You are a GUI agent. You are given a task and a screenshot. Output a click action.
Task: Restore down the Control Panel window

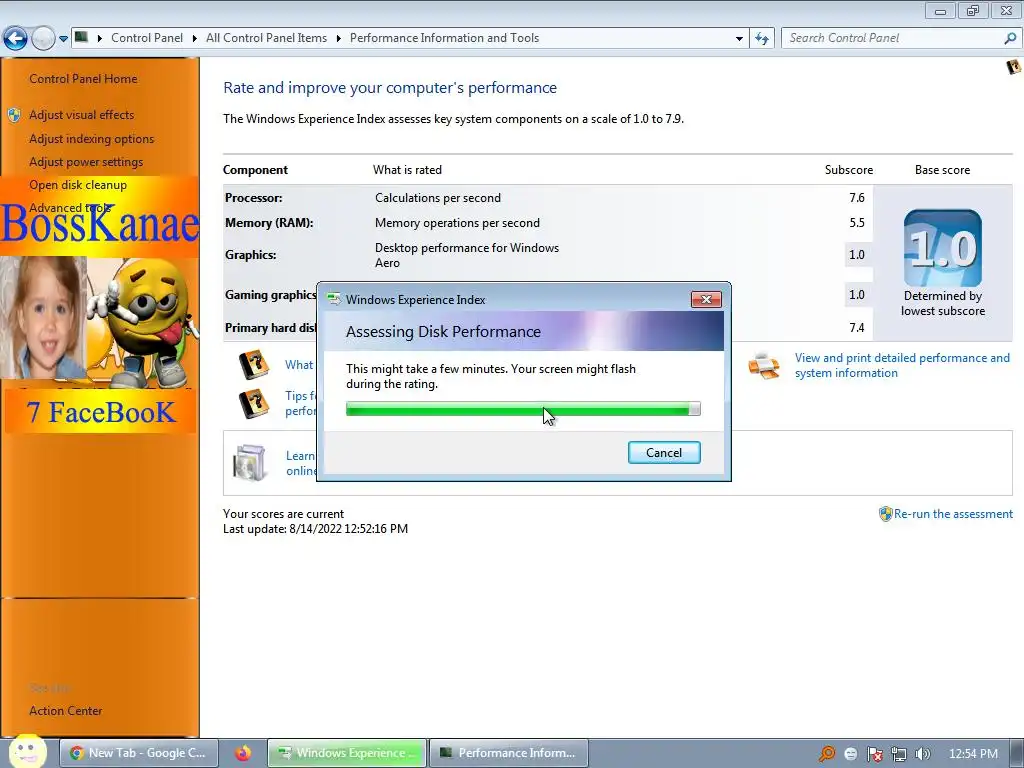(x=973, y=10)
